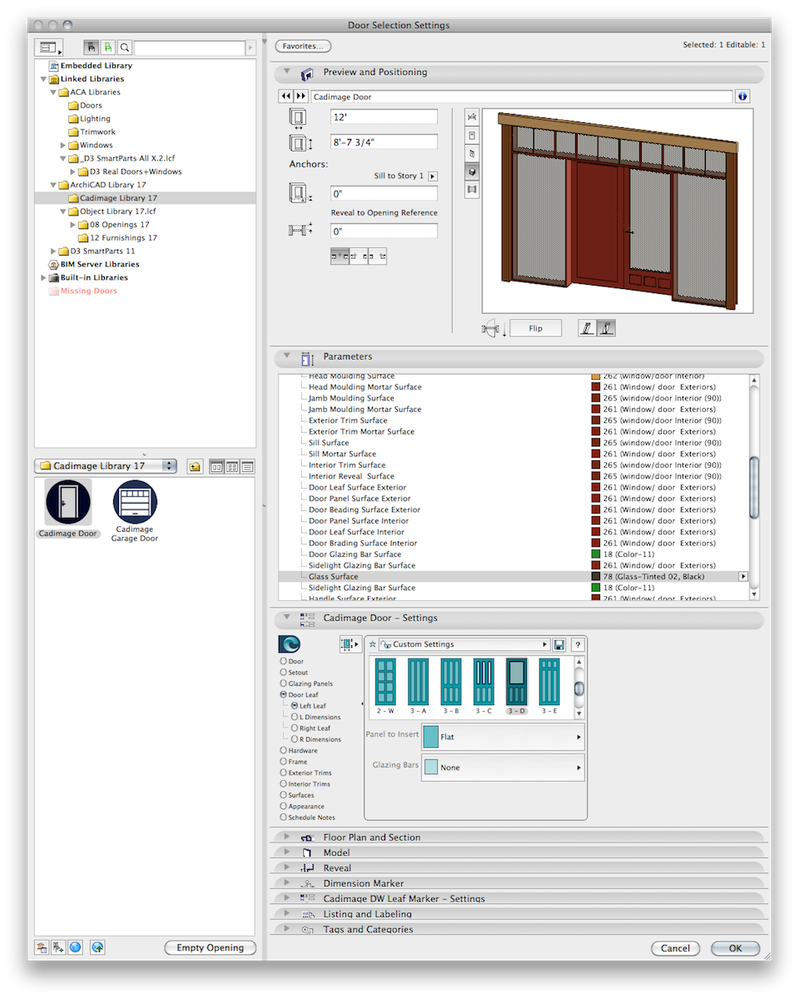This screenshot has width=799, height=999.
Task: Click the star favorite icon near Custom Settings
Action: click(x=373, y=644)
